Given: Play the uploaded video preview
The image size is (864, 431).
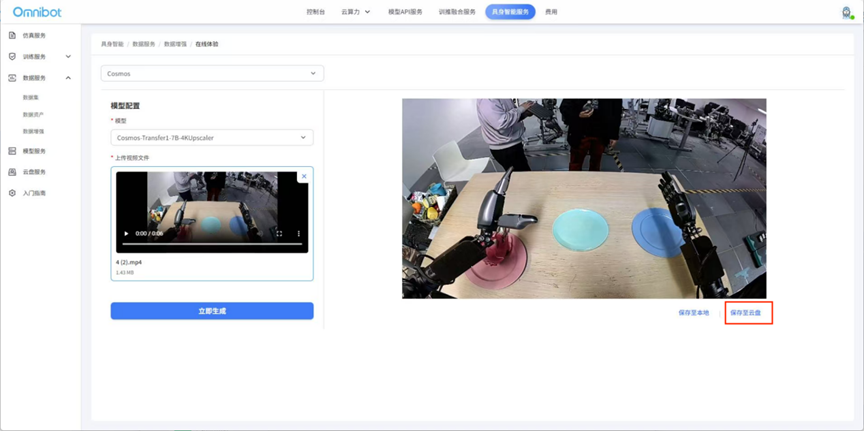Looking at the screenshot, I should click(126, 233).
